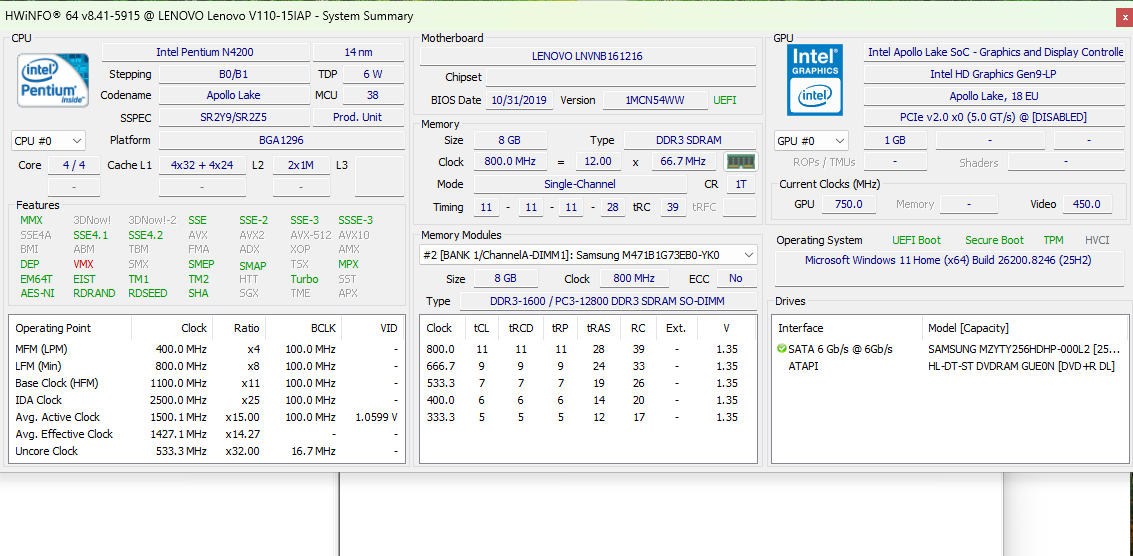Click the Intel Graphics logo

pos(815,80)
